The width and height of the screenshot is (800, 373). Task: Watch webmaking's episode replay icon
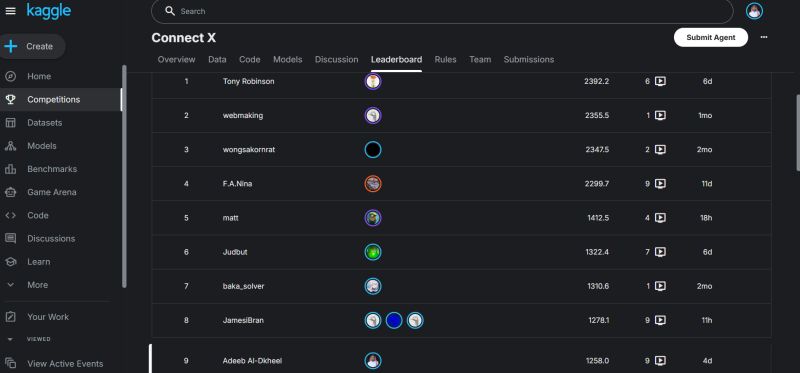660,115
